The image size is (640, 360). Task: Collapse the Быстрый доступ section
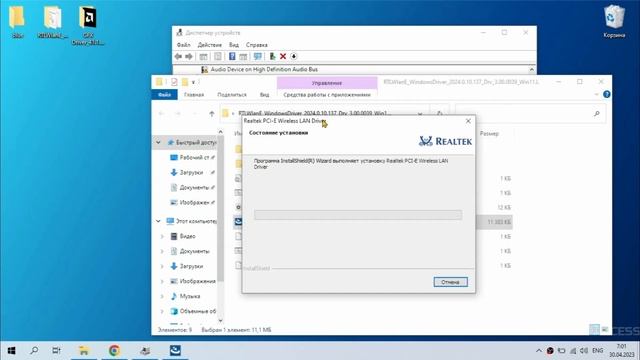(158, 142)
